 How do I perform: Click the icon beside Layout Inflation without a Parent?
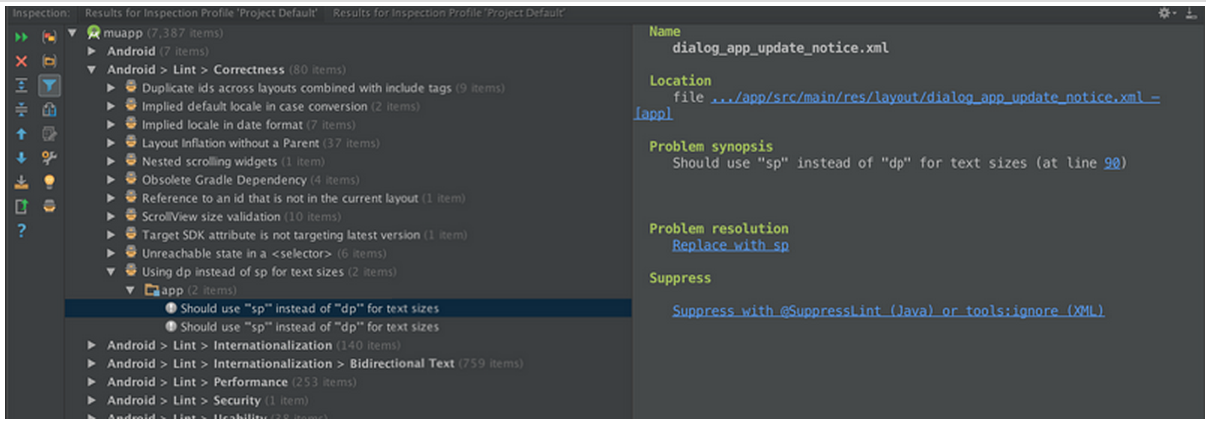pos(130,143)
